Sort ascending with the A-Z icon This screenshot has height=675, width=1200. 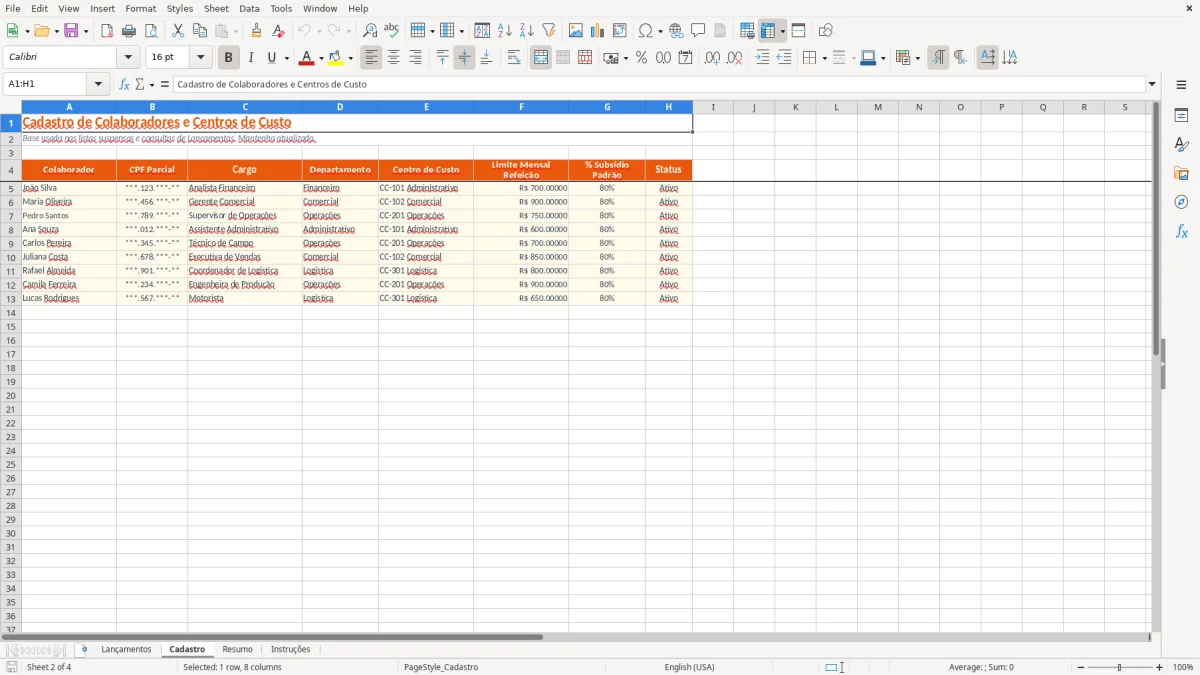504,31
